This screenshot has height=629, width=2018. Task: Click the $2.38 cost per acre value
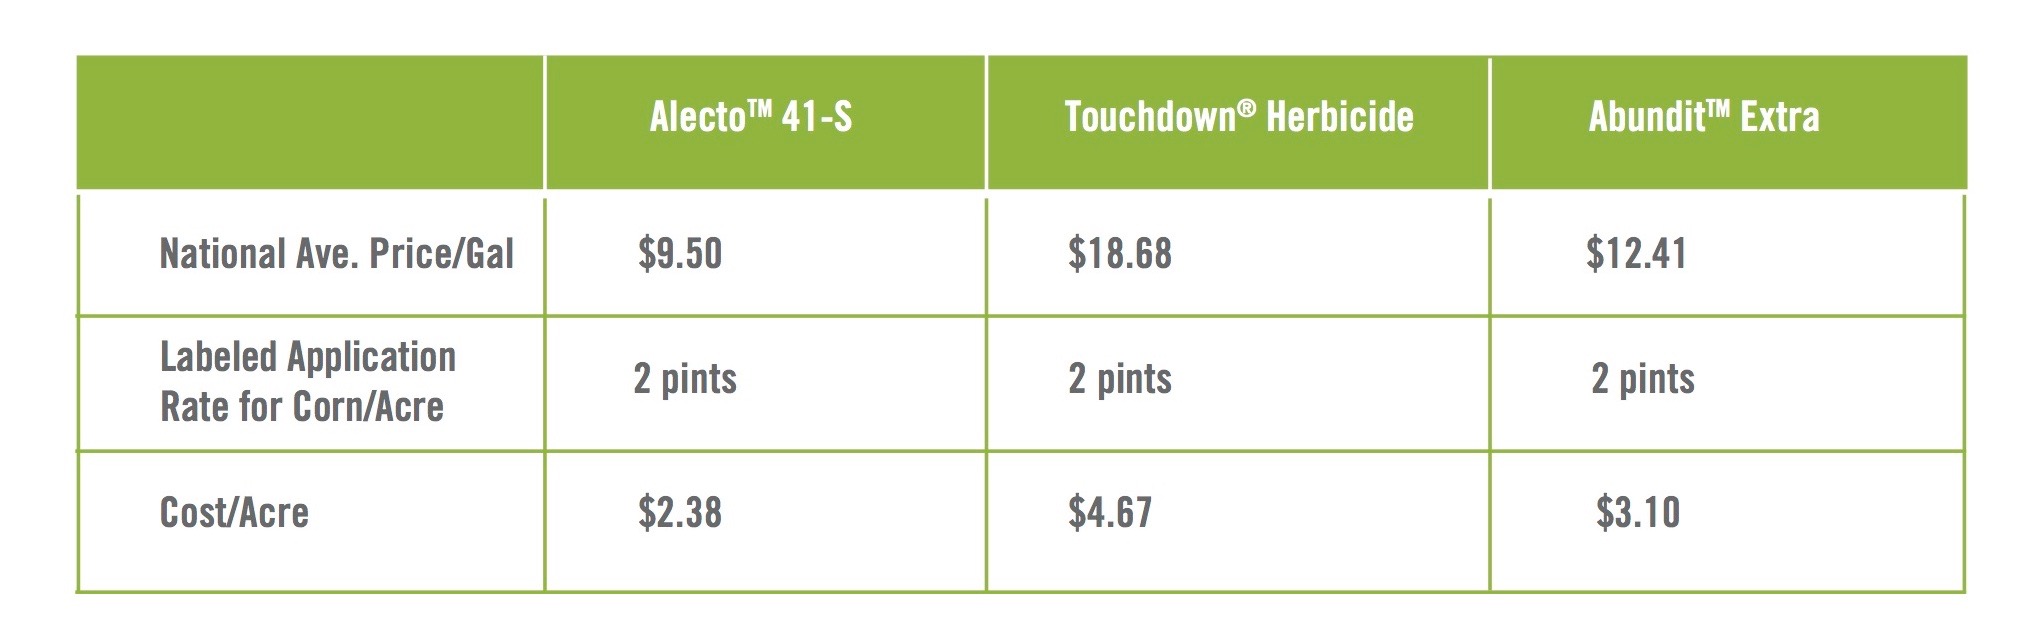click(x=680, y=512)
